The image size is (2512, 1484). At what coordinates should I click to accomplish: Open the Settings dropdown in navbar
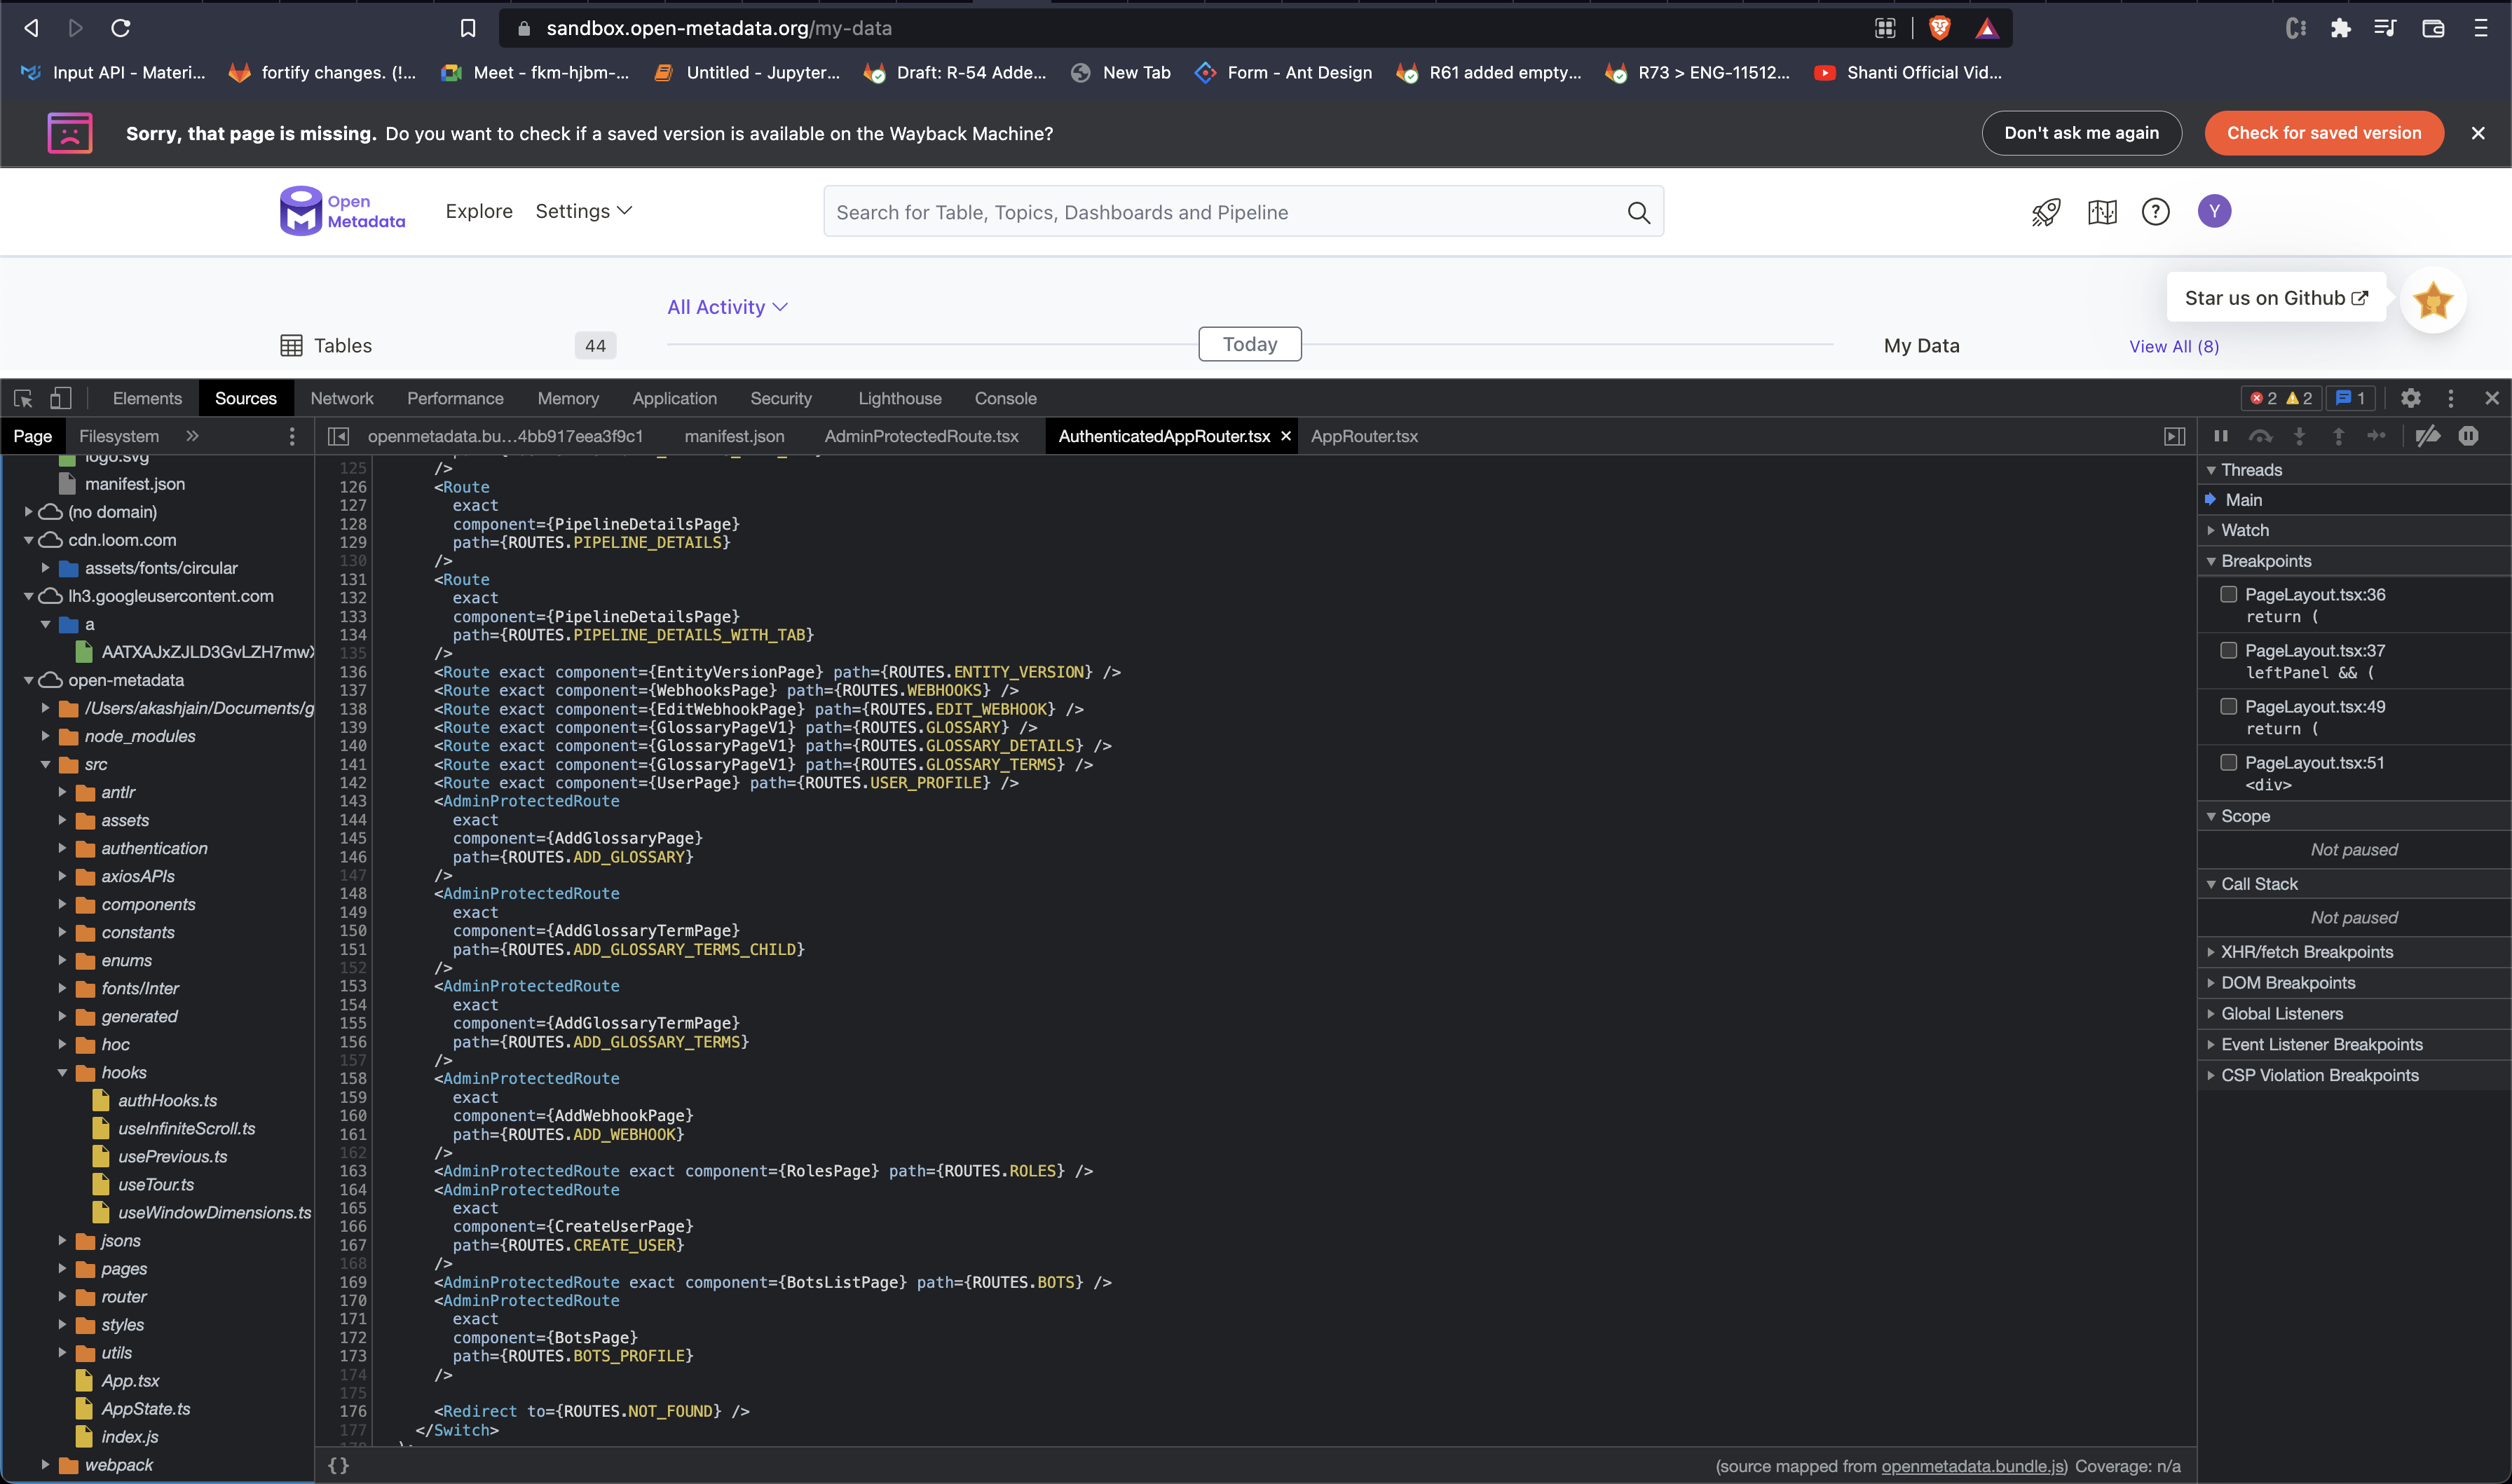point(584,211)
